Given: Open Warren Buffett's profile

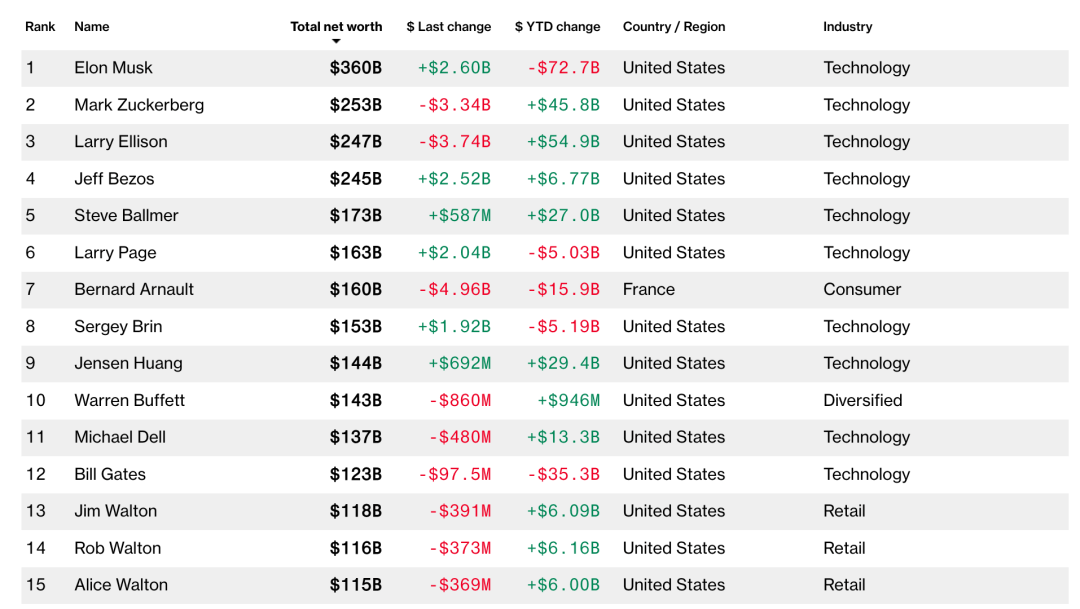Looking at the screenshot, I should (x=130, y=401).
